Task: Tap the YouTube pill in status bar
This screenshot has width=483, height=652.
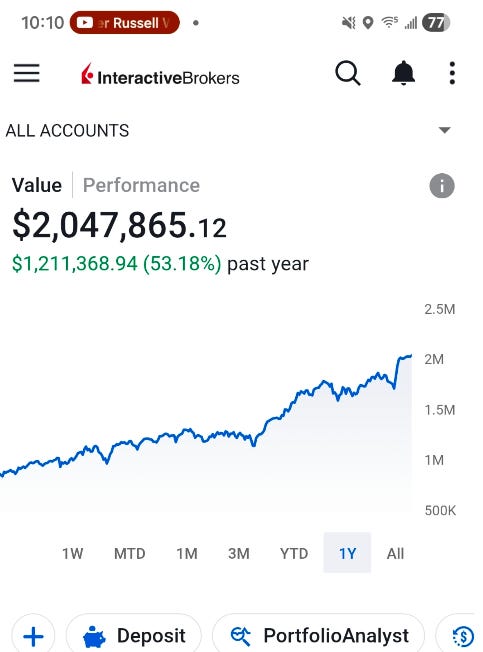Action: click(x=125, y=22)
